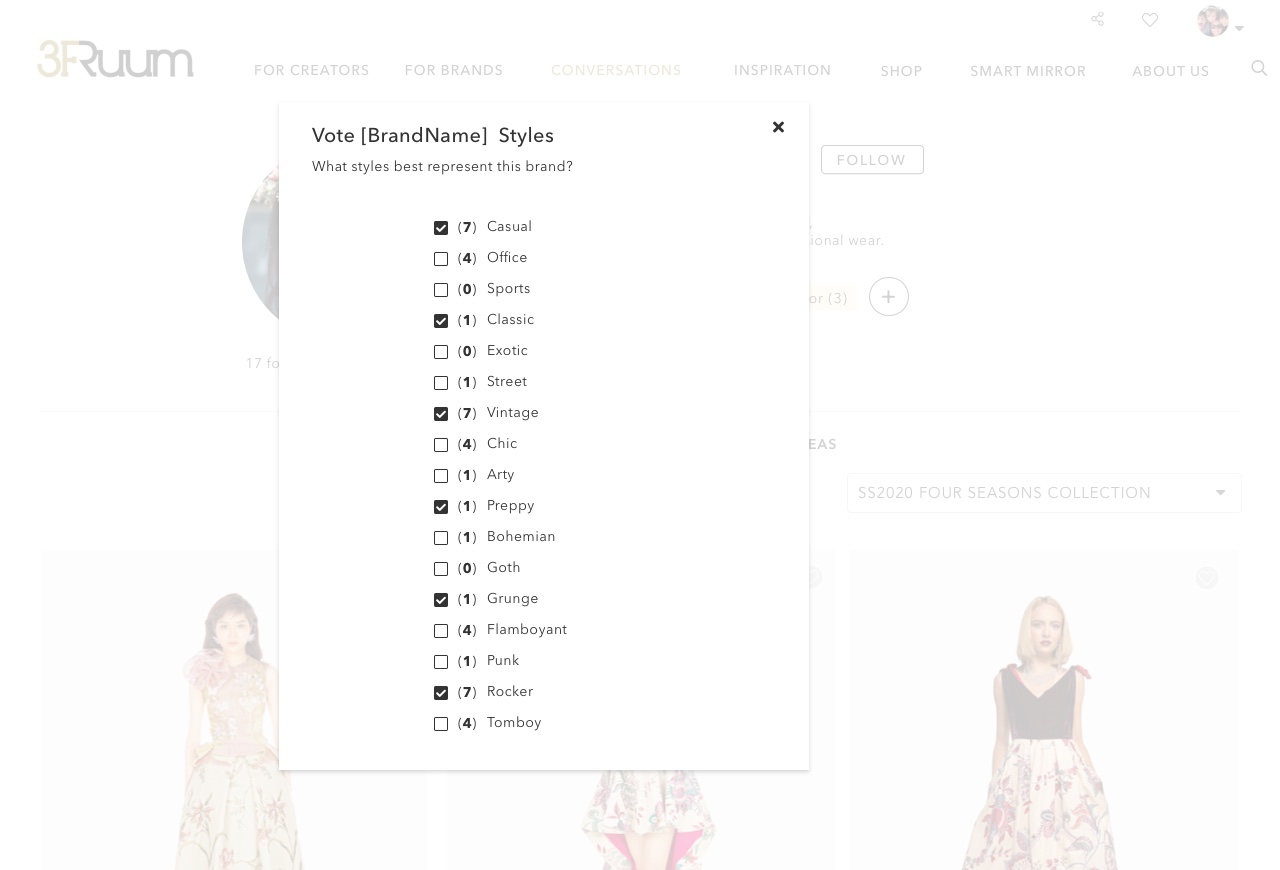Check the Exotic style checkbox
Image resolution: width=1280 pixels, height=870 pixels.
point(441,352)
